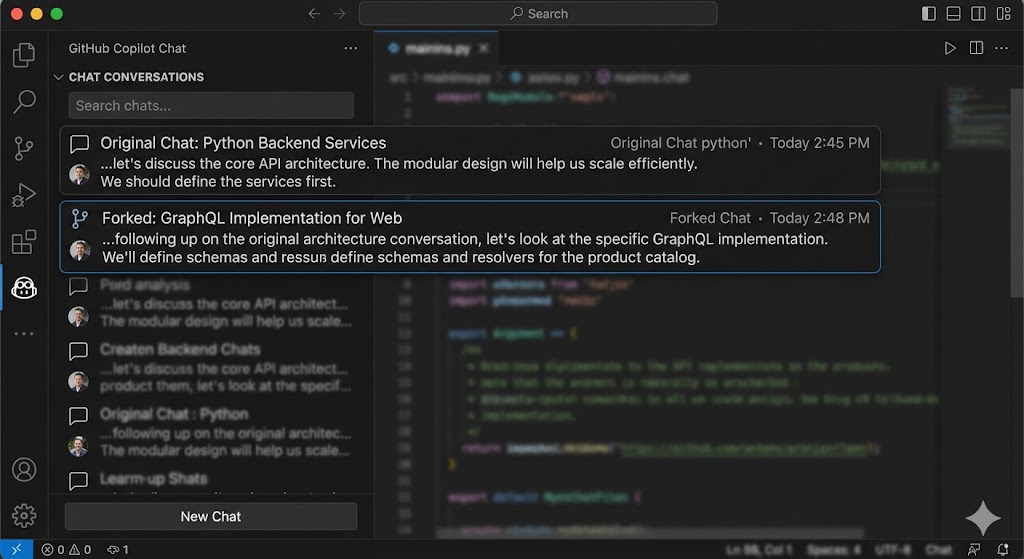Screen dimensions: 1024x559
Task: Click the editor horizontal scrollbar
Action: click(649, 534)
